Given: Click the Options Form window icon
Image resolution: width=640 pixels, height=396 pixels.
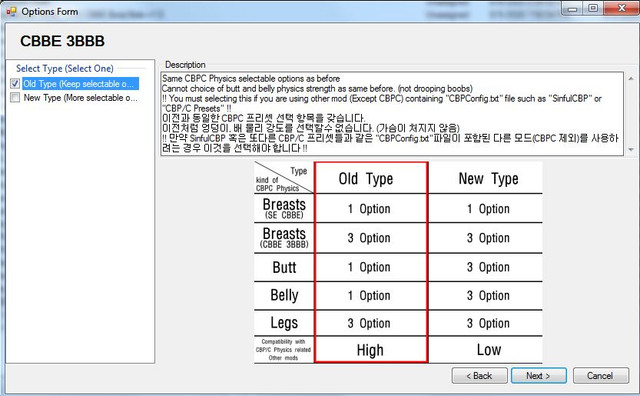Looking at the screenshot, I should coord(11,11).
